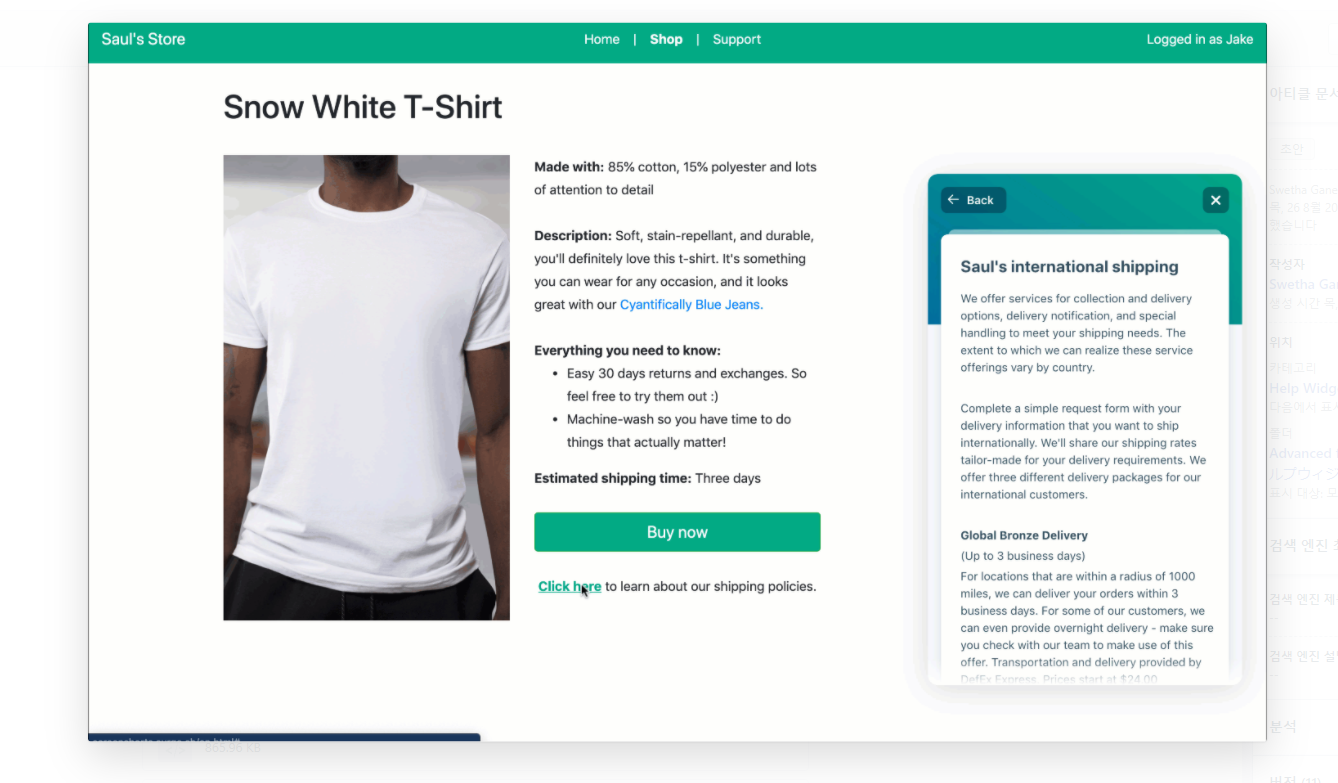Open the Support page
This screenshot has height=783, width=1338.
click(737, 40)
